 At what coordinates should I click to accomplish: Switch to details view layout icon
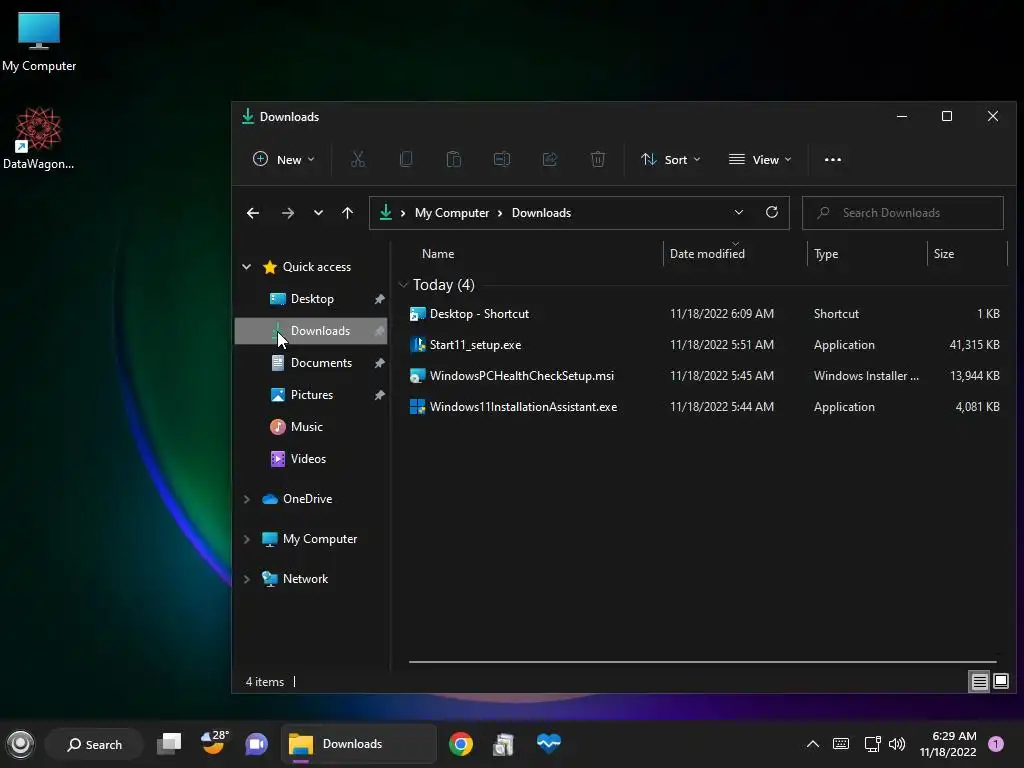pos(979,682)
